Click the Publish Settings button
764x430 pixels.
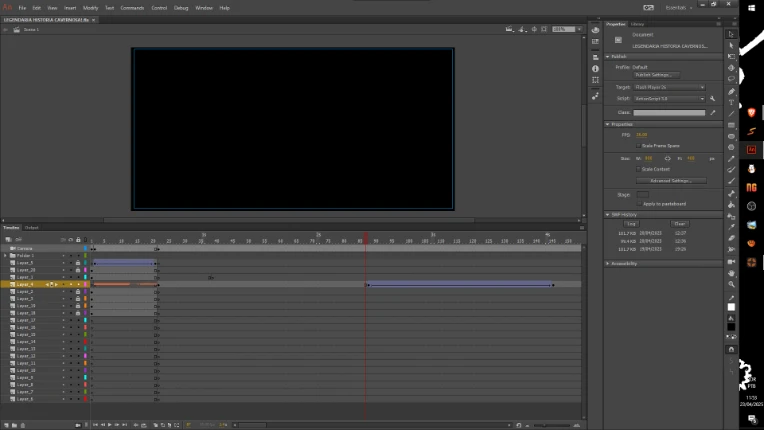[657, 75]
